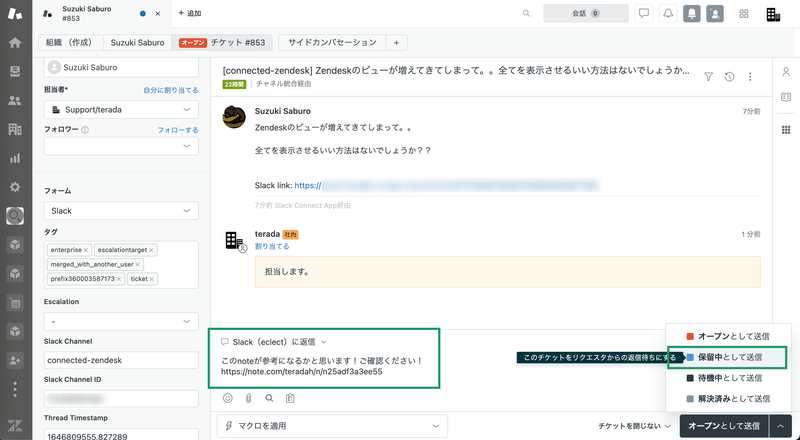
Task: Click the search magnifier in top bar
Action: tap(526, 13)
